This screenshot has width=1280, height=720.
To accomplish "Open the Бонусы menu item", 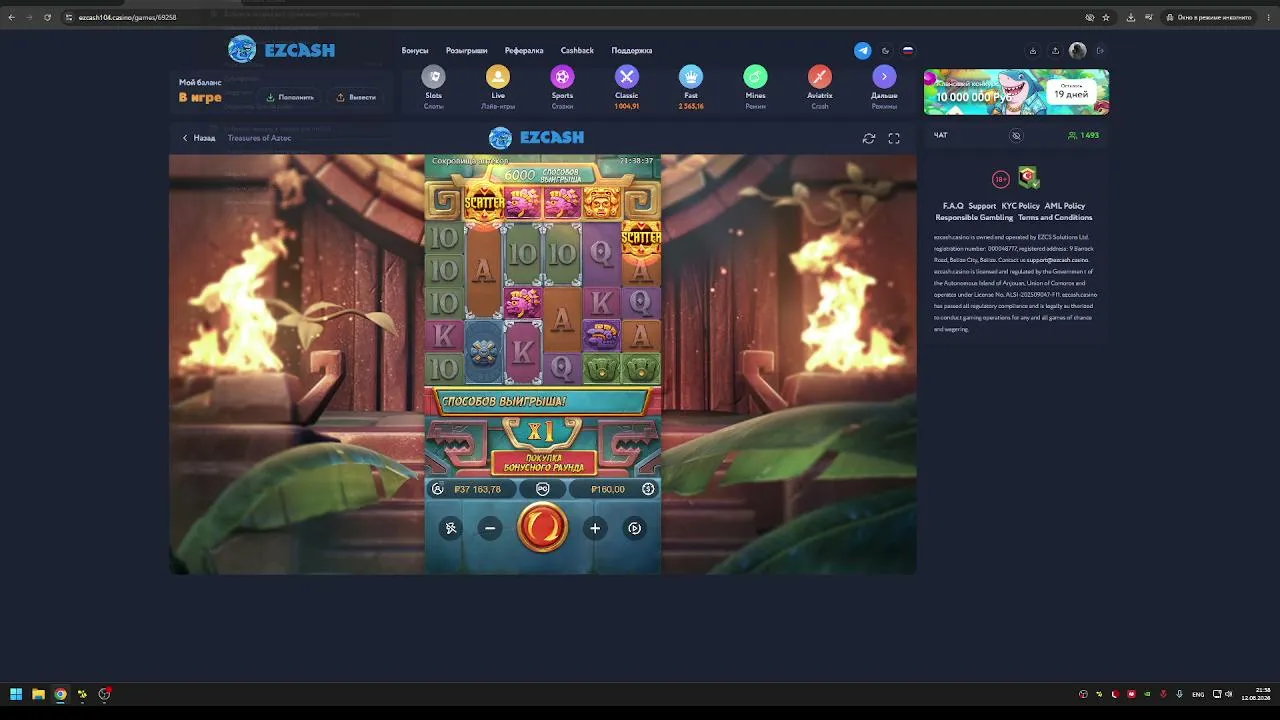I will point(415,50).
